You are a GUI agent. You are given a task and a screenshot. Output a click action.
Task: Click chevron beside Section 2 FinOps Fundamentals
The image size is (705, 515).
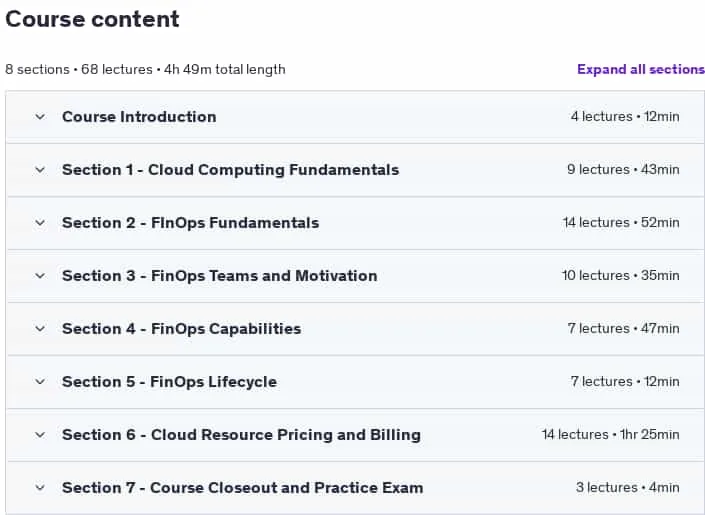coord(40,223)
